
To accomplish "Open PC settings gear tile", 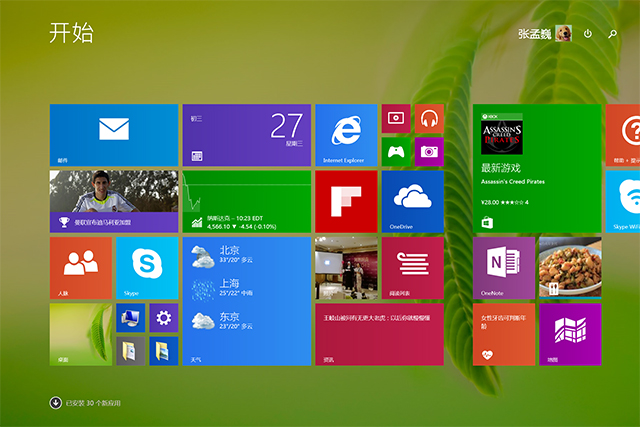I will pyautogui.click(x=164, y=318).
